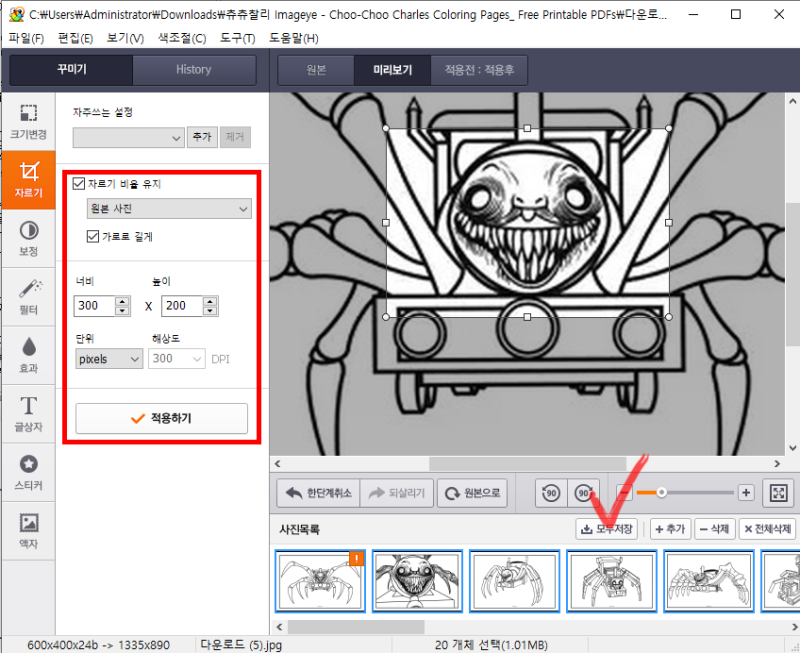This screenshot has width=800, height=653.
Task: Open the 필터 filter tool
Action: point(29,296)
